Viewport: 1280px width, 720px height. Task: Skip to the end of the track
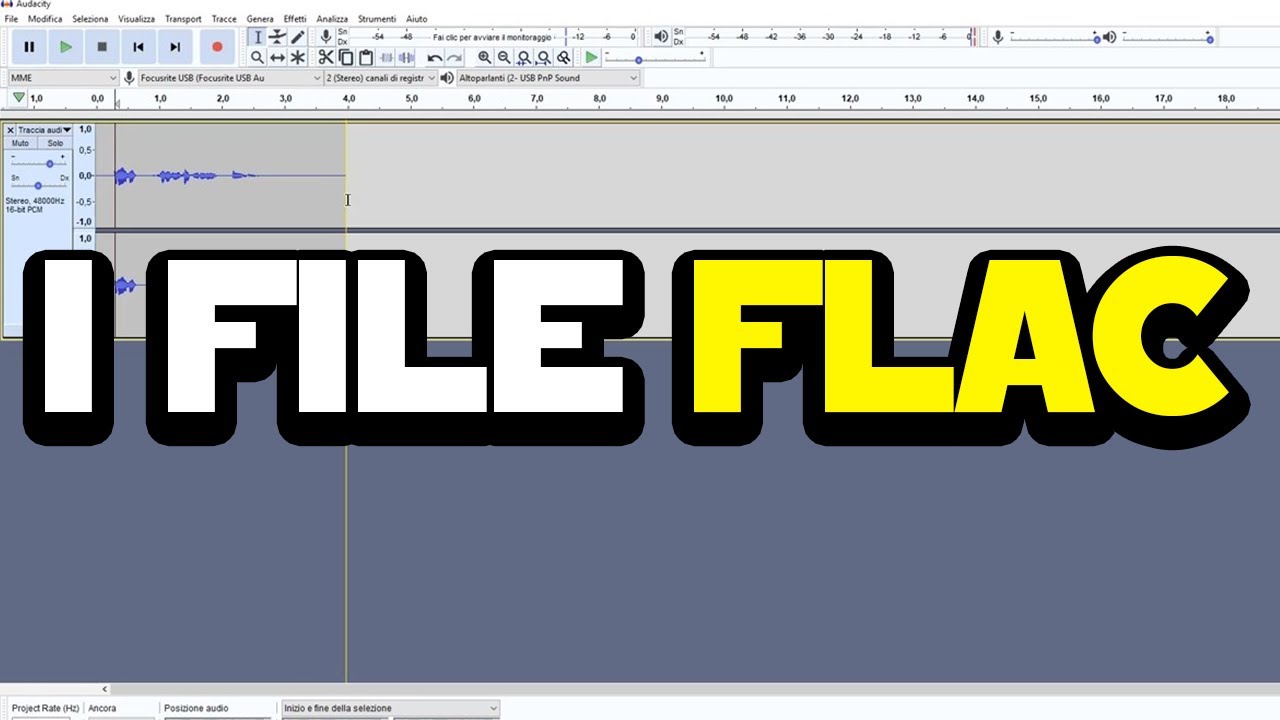click(x=175, y=47)
